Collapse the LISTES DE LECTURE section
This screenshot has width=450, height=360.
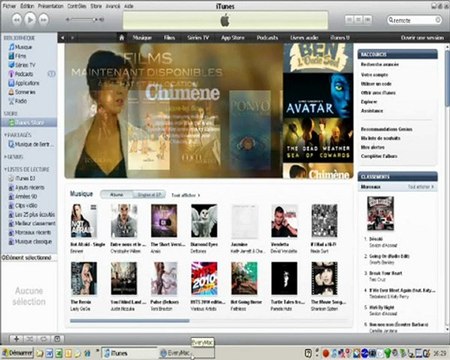(5, 169)
